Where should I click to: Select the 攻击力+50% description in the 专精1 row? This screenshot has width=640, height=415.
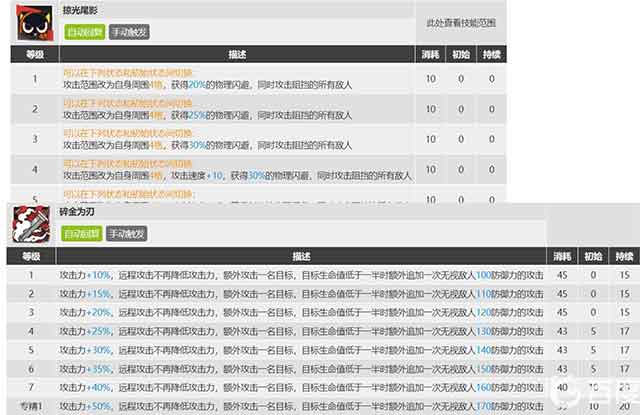point(301,406)
